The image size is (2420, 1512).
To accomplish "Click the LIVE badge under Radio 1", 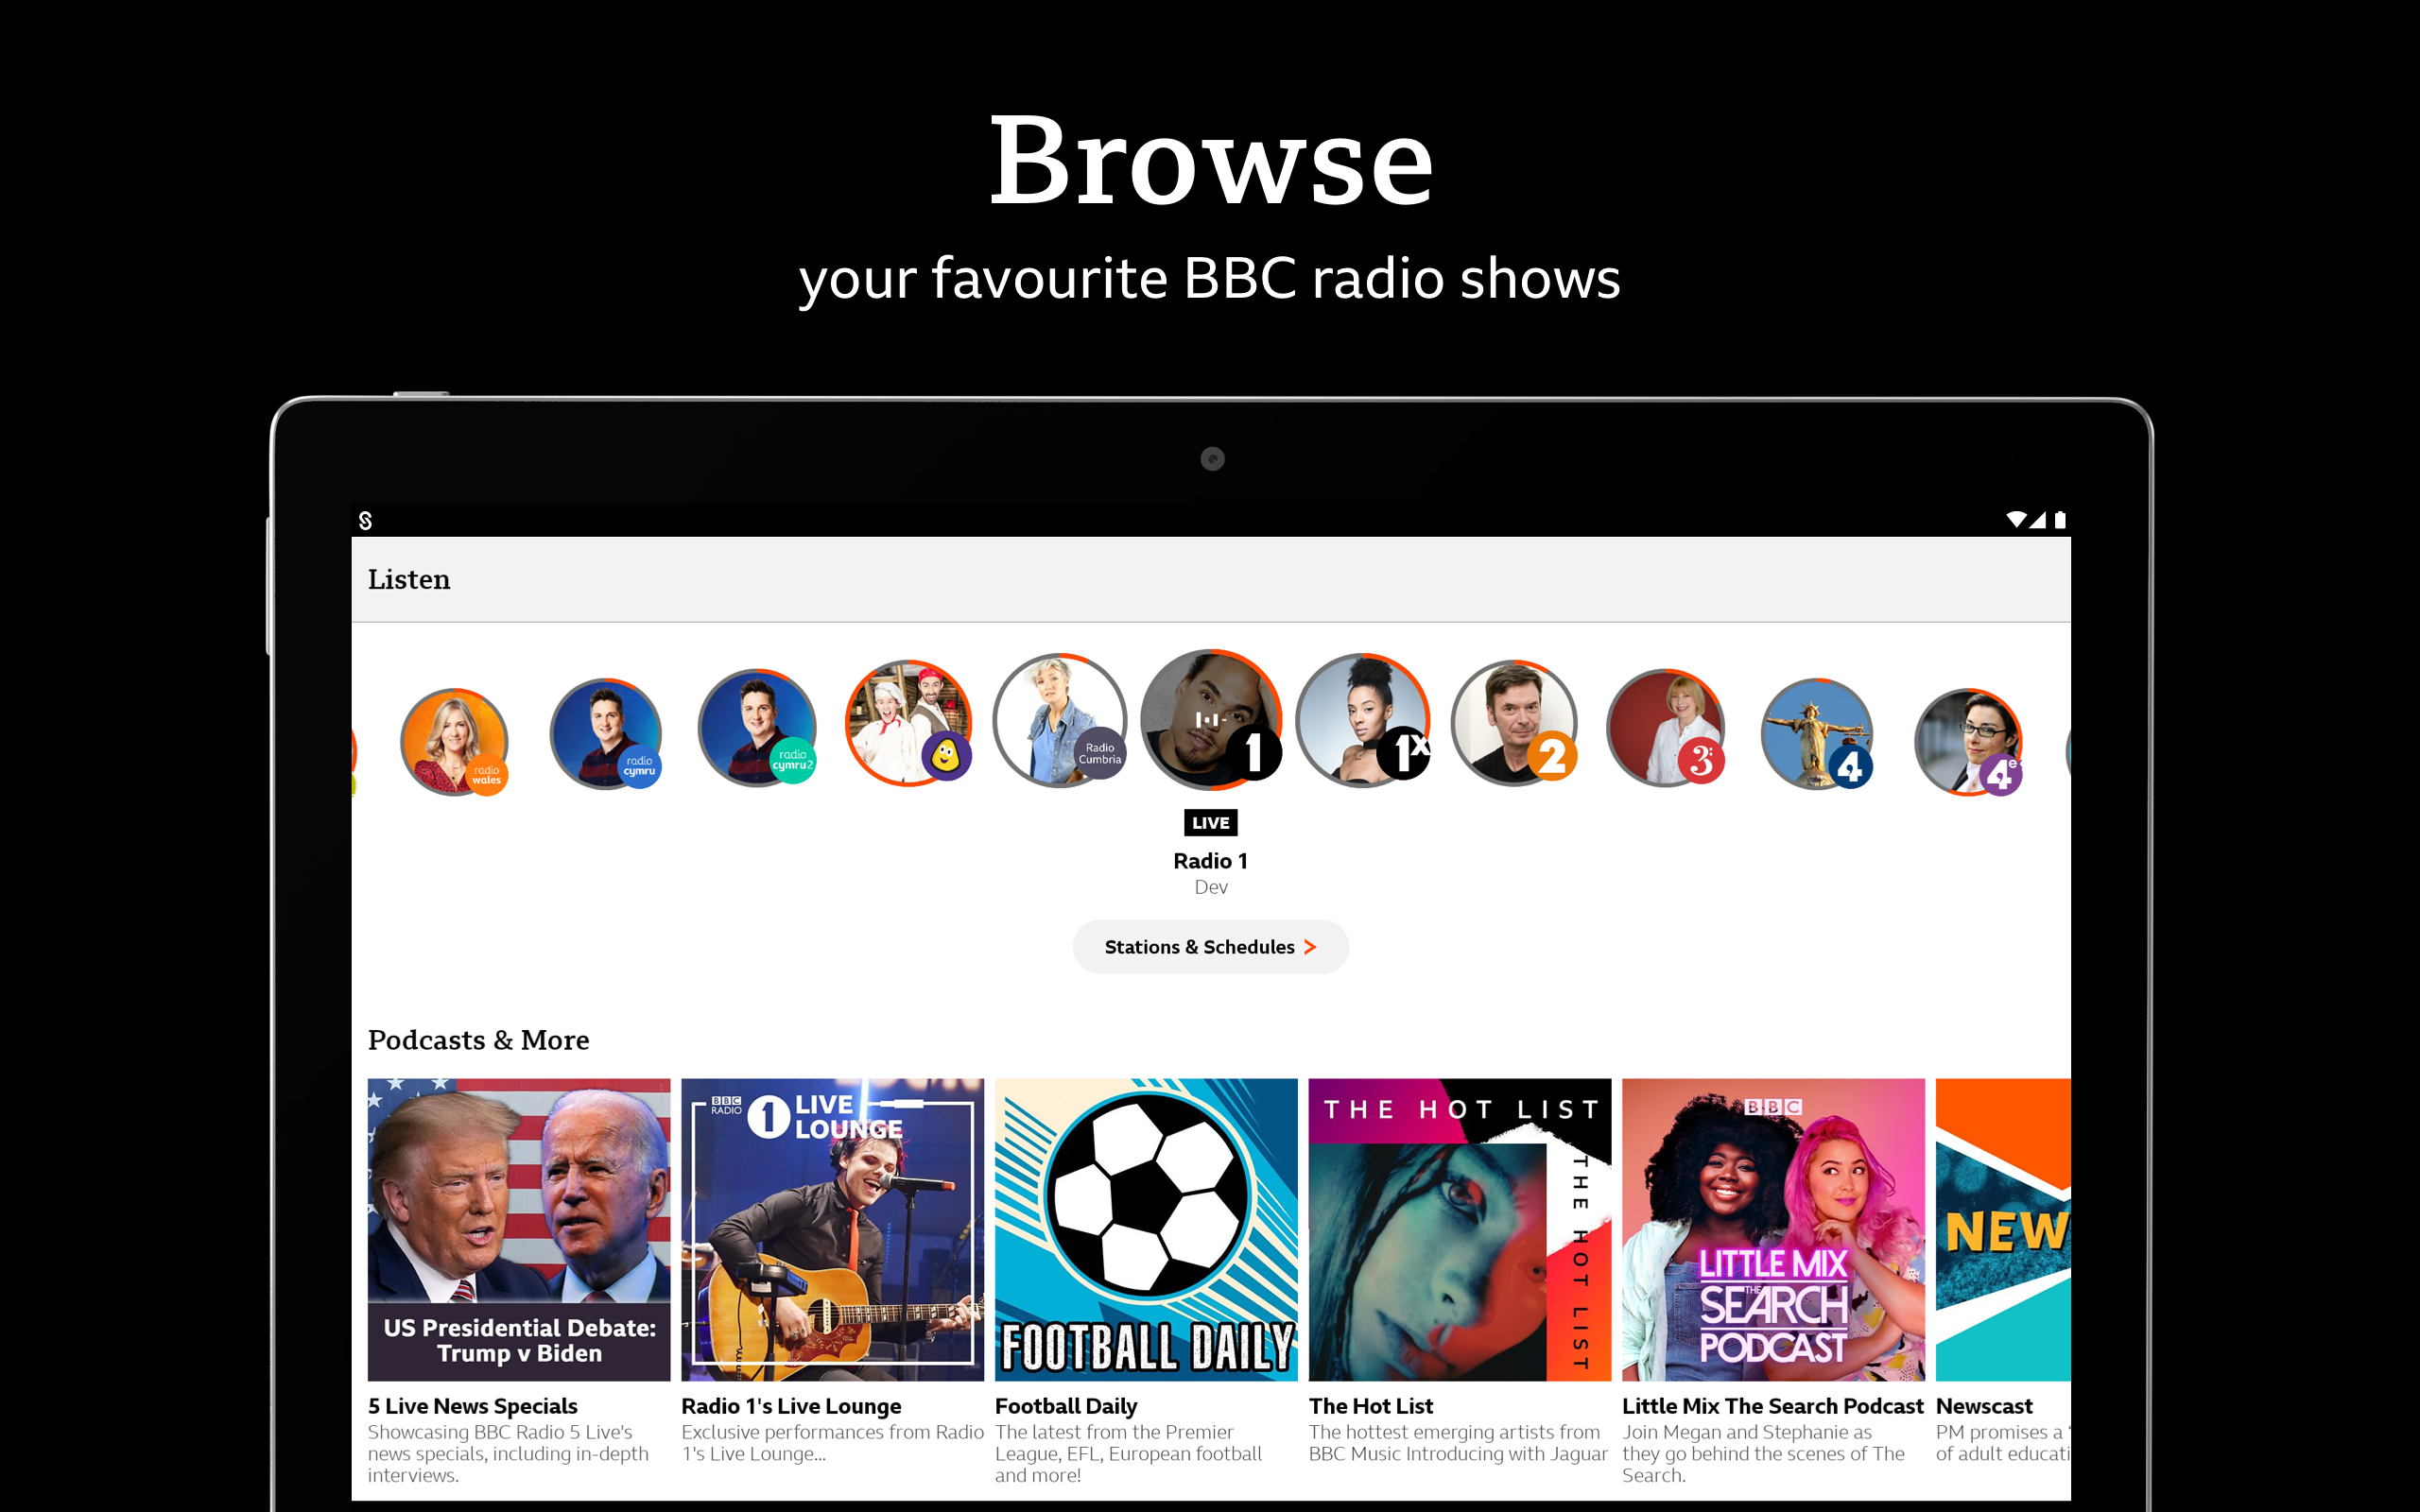I will point(1211,822).
